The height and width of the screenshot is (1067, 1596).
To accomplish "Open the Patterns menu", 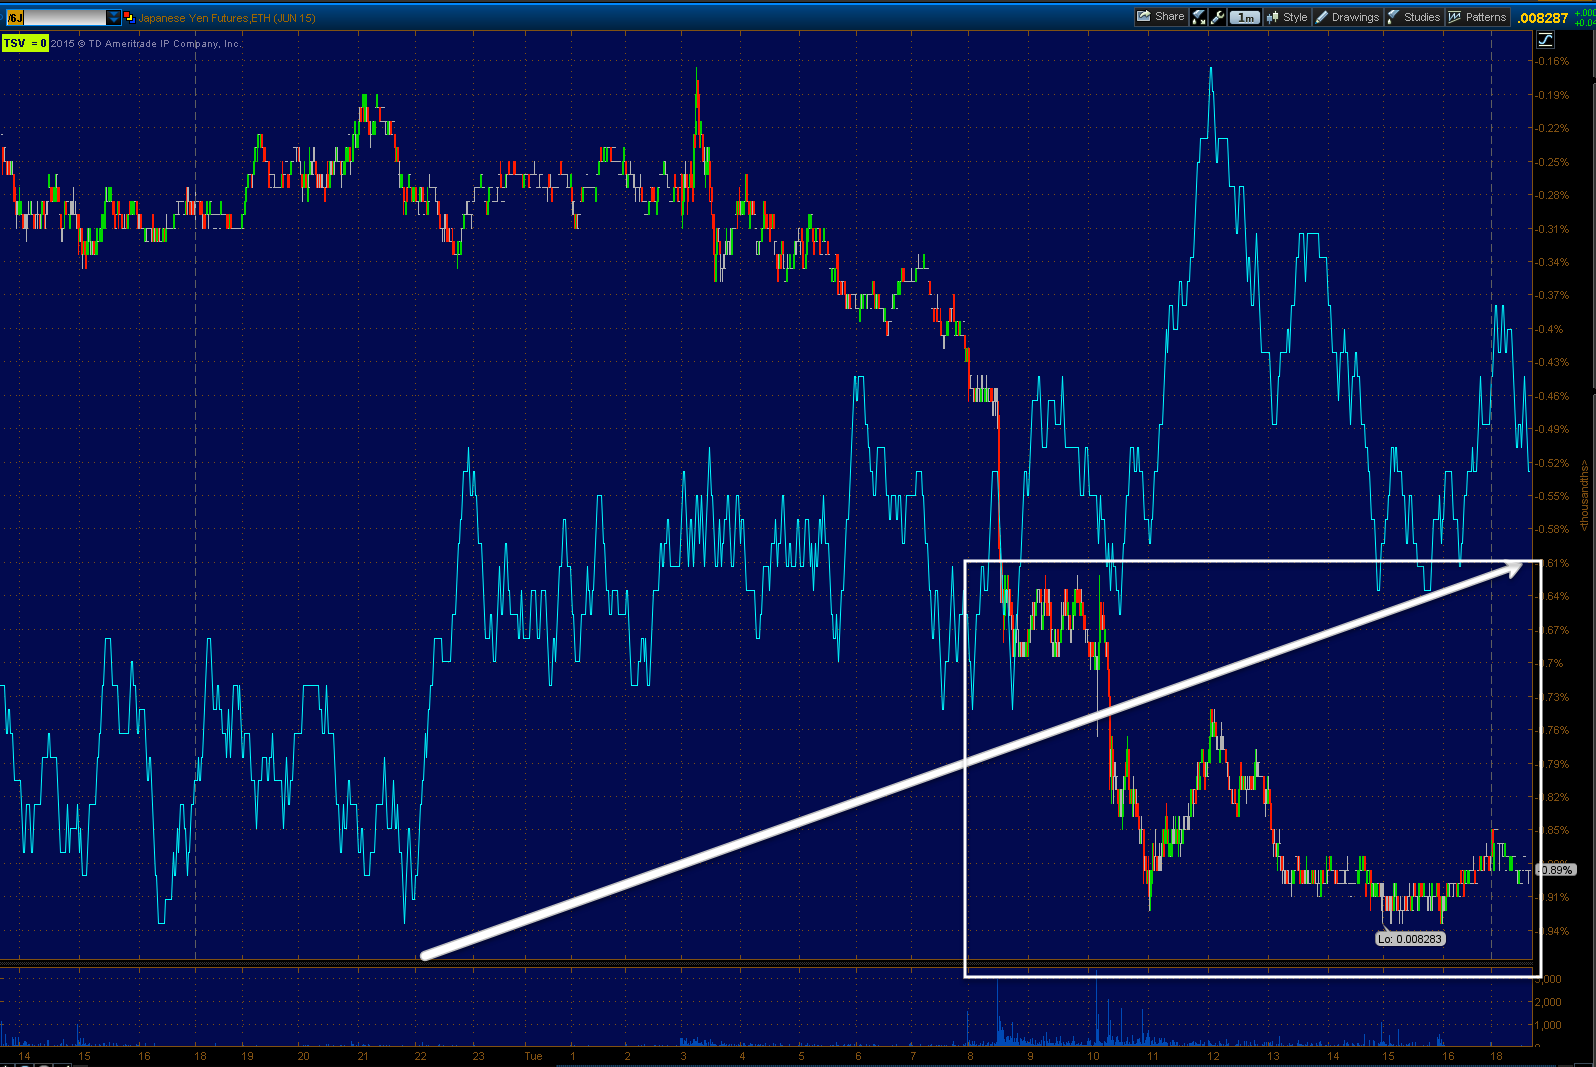I will tap(1478, 17).
